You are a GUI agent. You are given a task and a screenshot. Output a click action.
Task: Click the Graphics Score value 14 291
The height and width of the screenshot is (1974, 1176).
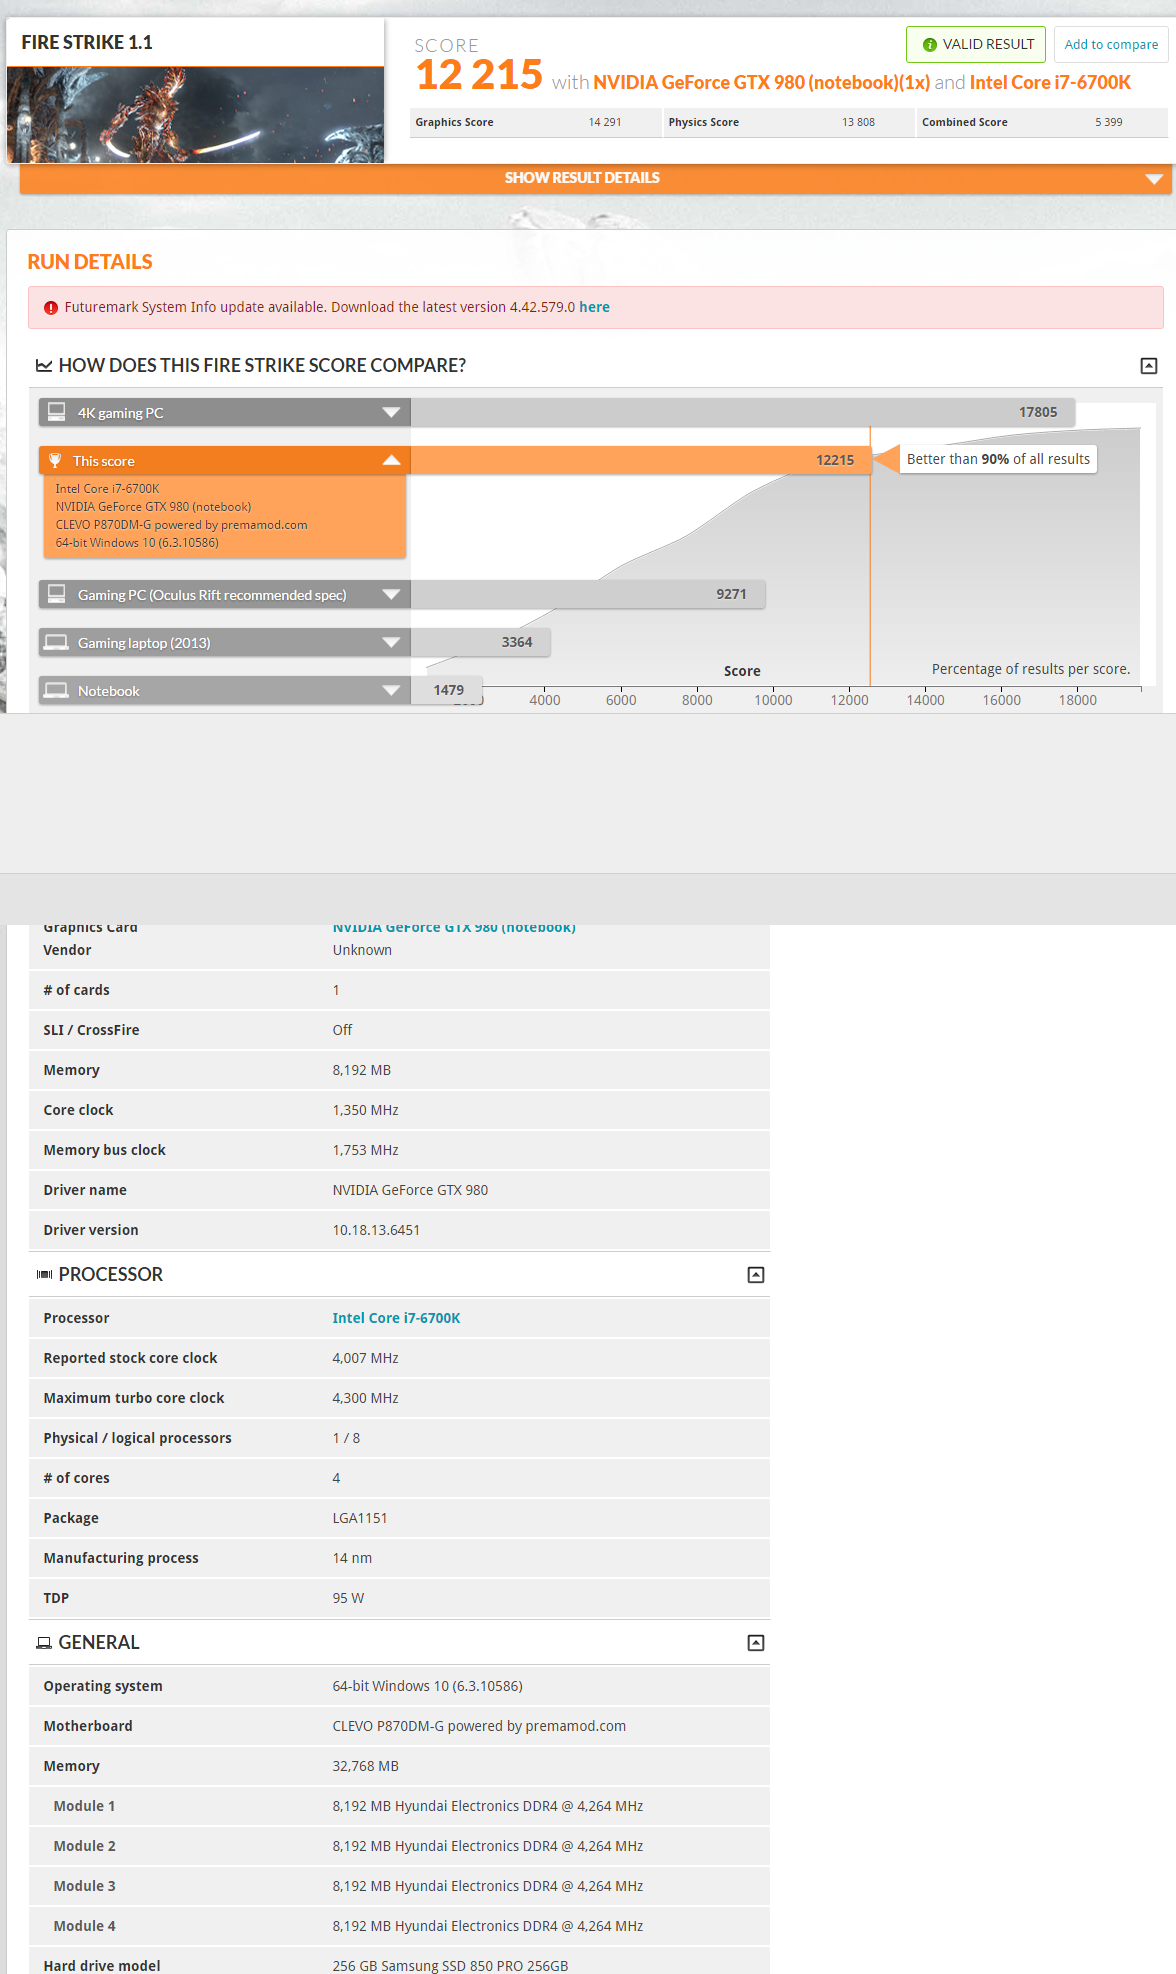(x=605, y=122)
